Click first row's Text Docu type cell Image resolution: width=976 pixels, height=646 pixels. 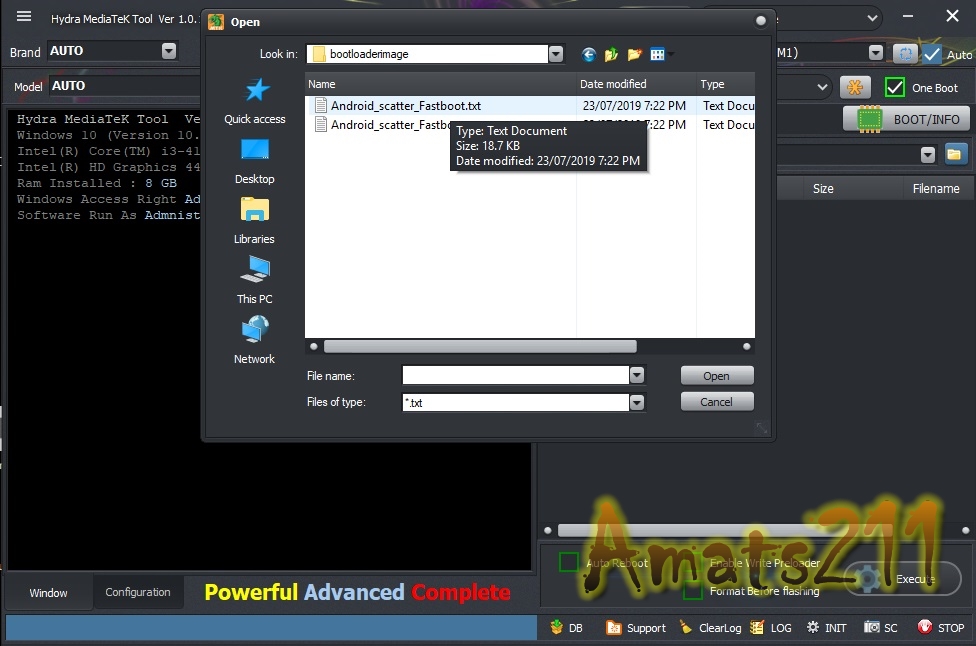[728, 106]
